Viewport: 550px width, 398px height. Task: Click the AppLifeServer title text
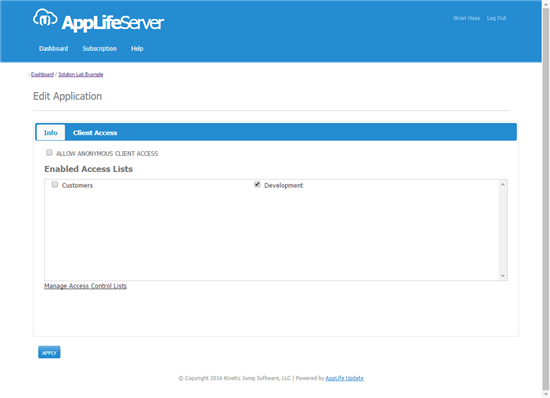113,23
